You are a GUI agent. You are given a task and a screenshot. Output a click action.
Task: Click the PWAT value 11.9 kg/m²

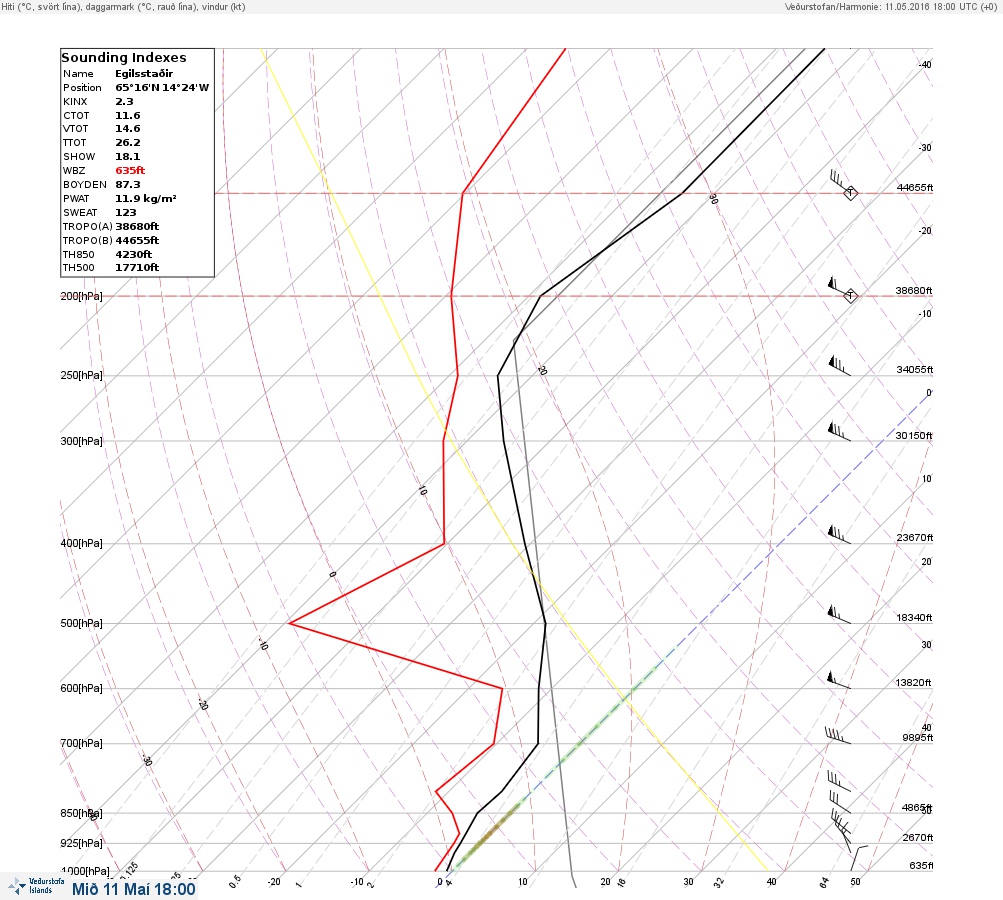146,198
